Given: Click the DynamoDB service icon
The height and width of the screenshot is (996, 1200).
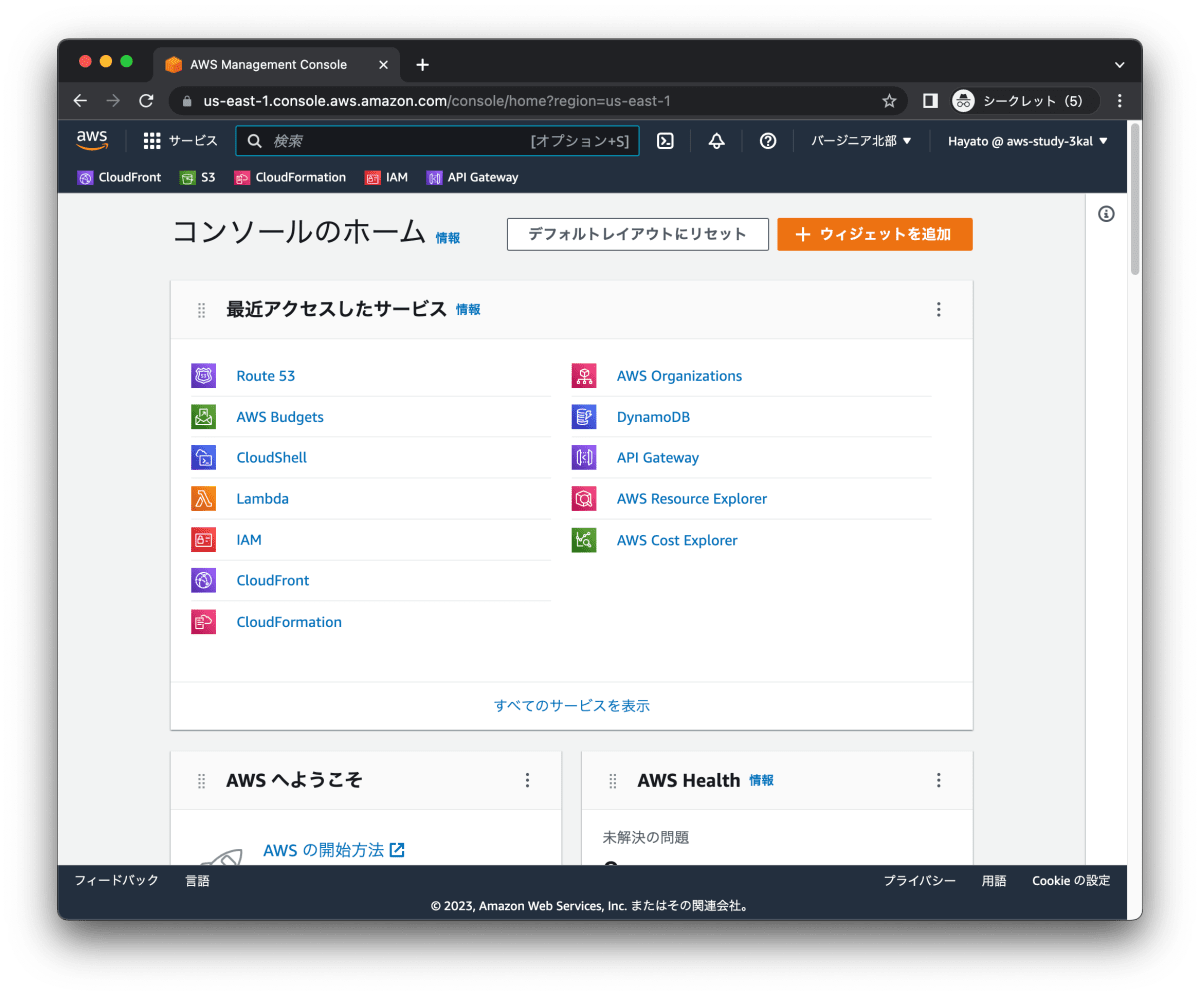Looking at the screenshot, I should (584, 417).
